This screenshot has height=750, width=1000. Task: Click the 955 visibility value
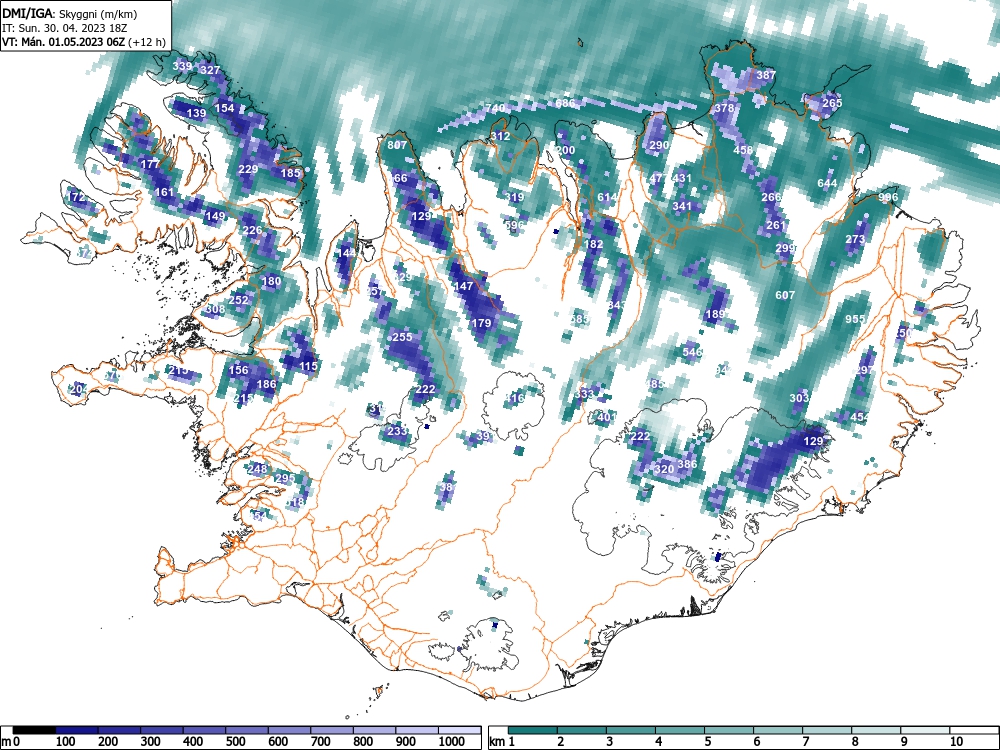(x=855, y=319)
